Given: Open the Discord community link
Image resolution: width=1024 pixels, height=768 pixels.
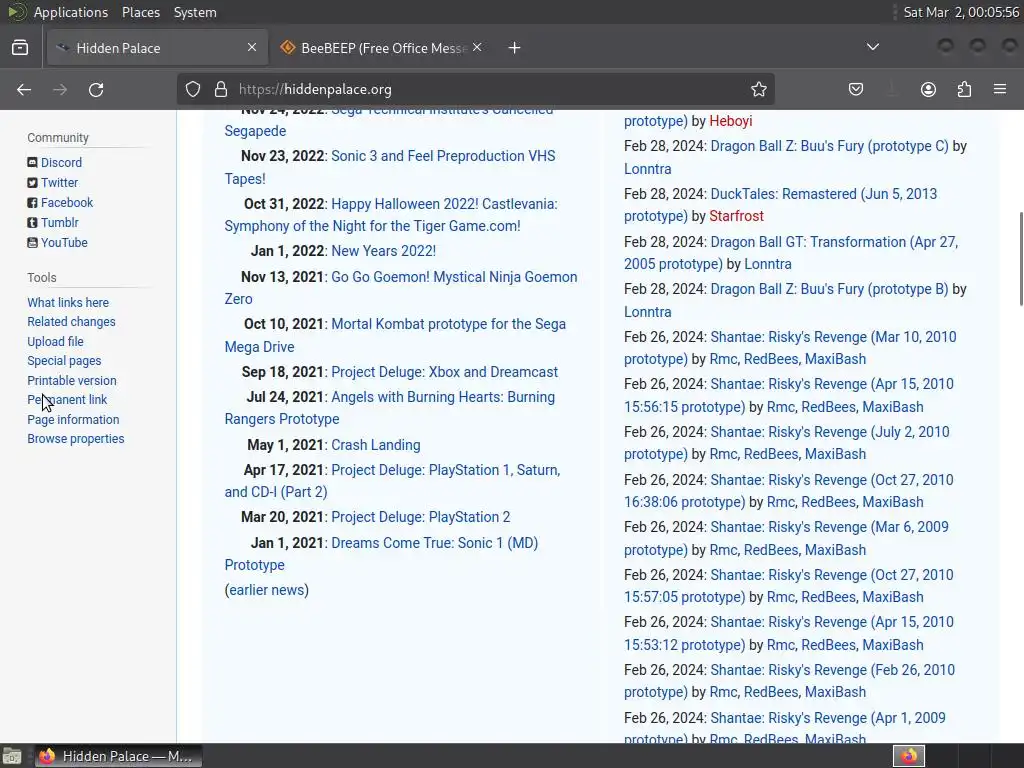Looking at the screenshot, I should pos(61,163).
